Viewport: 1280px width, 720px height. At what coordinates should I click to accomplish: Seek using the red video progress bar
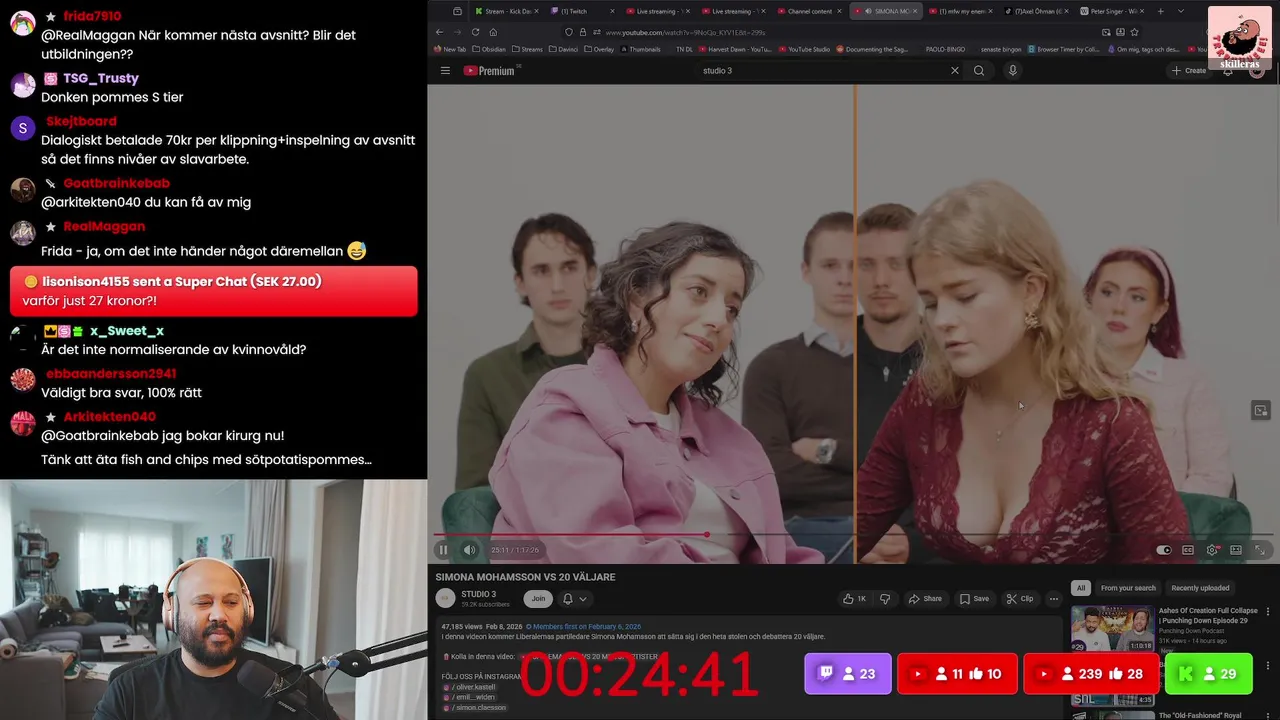pyautogui.click(x=853, y=535)
